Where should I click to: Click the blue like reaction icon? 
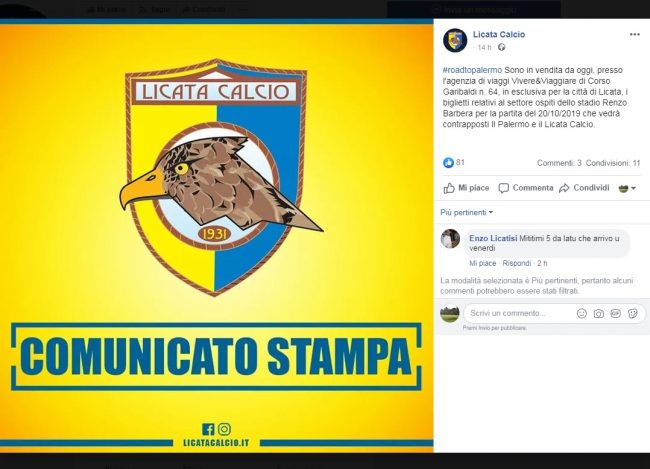(x=448, y=163)
